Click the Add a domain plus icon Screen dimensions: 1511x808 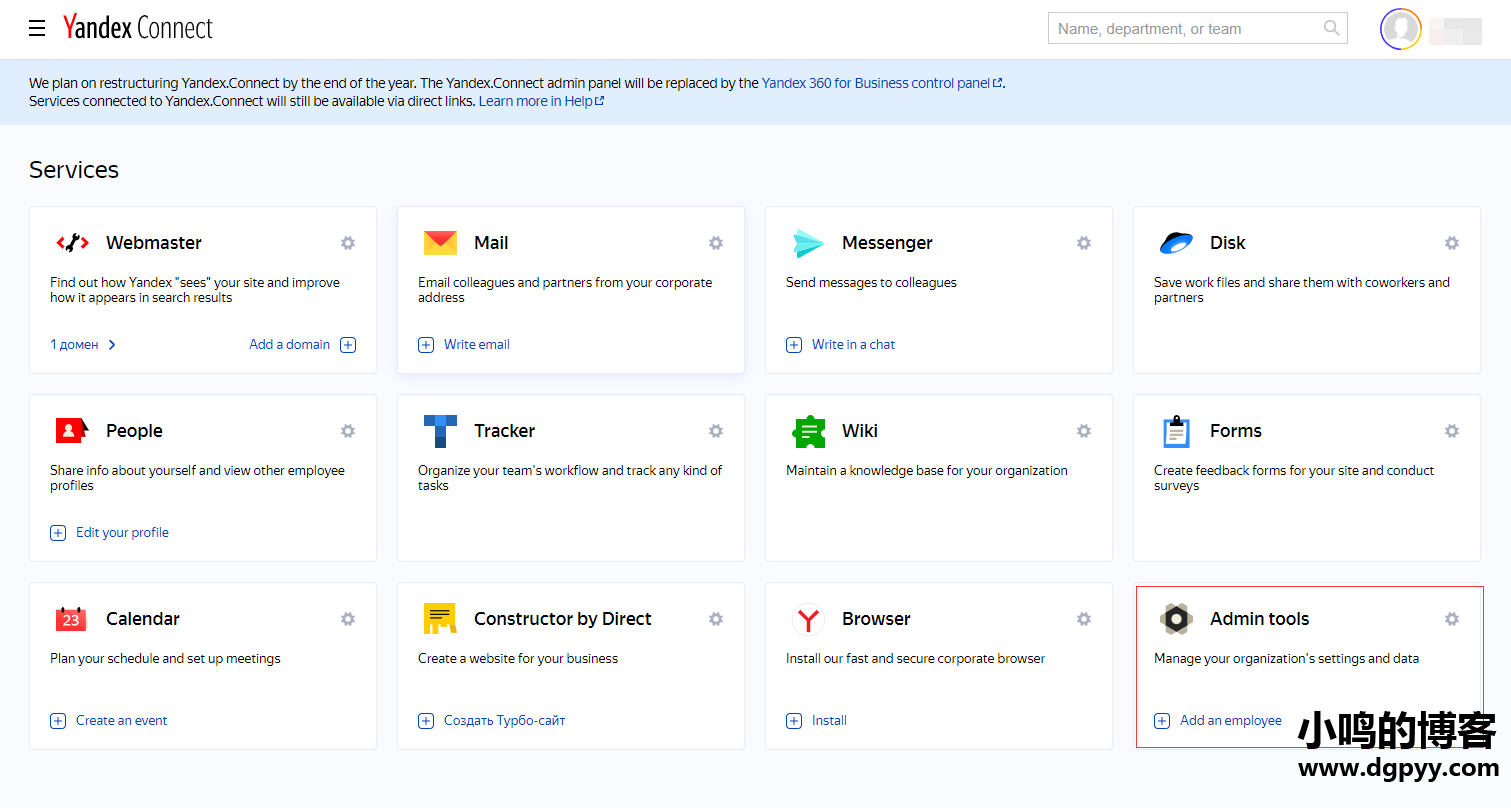click(x=348, y=345)
